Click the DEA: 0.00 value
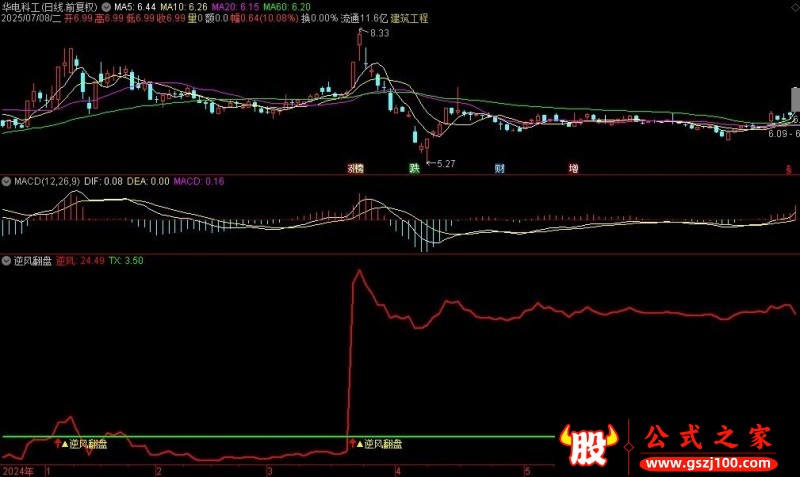Screen dimensions: 800x477 pyautogui.click(x=148, y=181)
